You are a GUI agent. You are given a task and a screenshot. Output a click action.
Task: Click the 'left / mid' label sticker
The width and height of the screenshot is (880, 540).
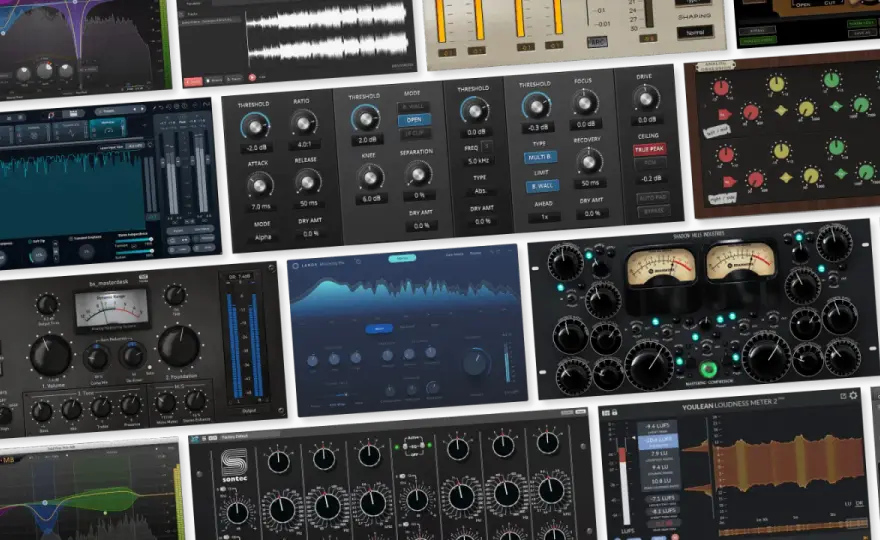[717, 132]
